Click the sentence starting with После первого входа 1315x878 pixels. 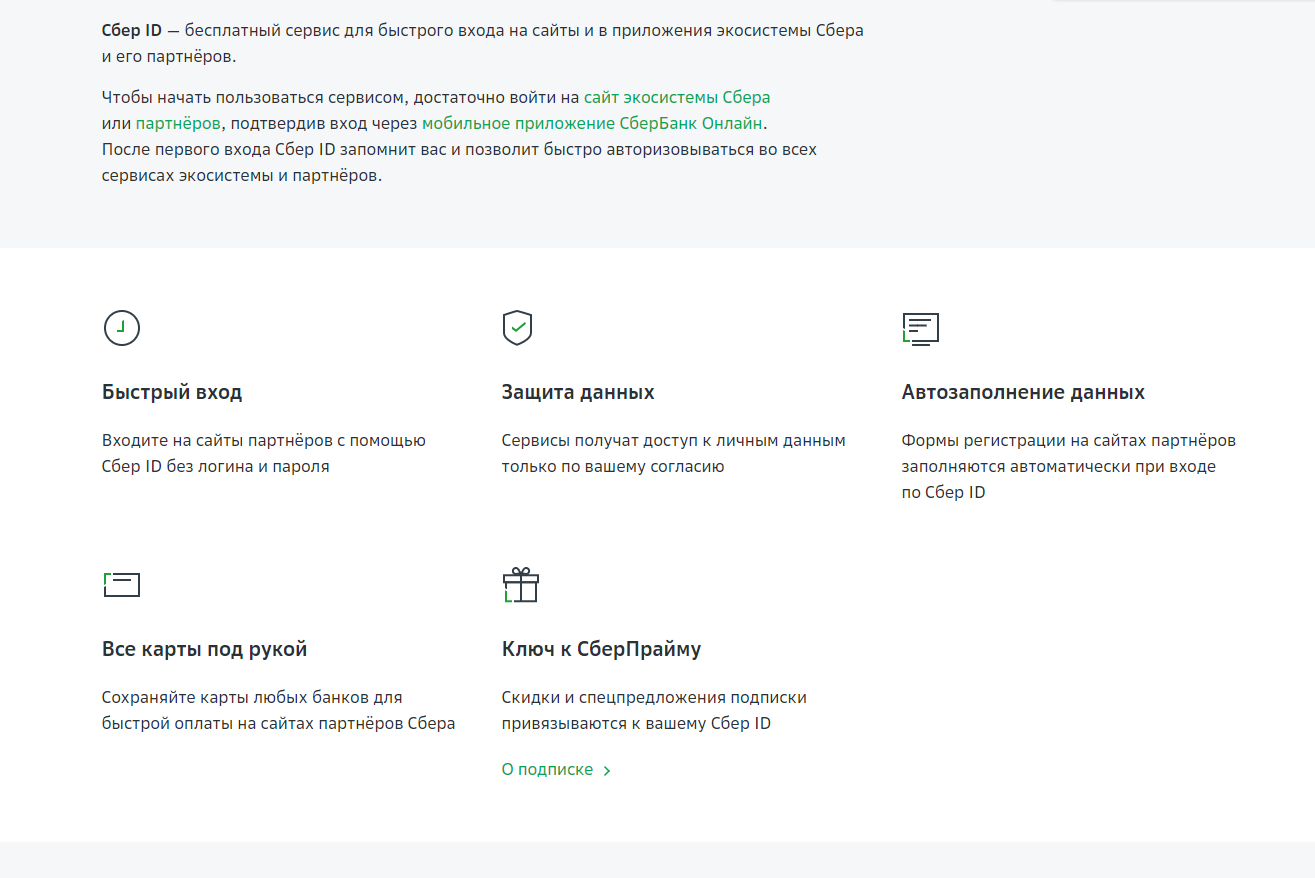click(x=460, y=163)
